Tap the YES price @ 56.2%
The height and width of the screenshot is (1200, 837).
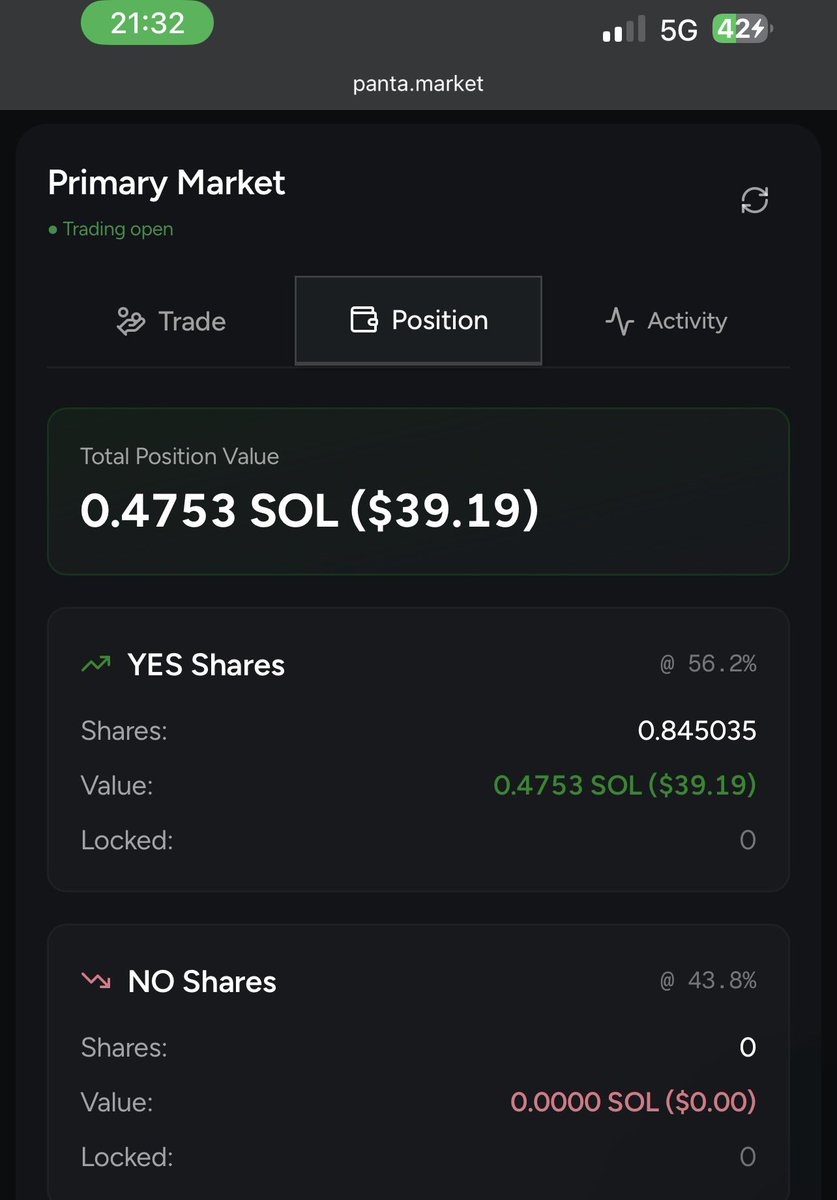(708, 664)
